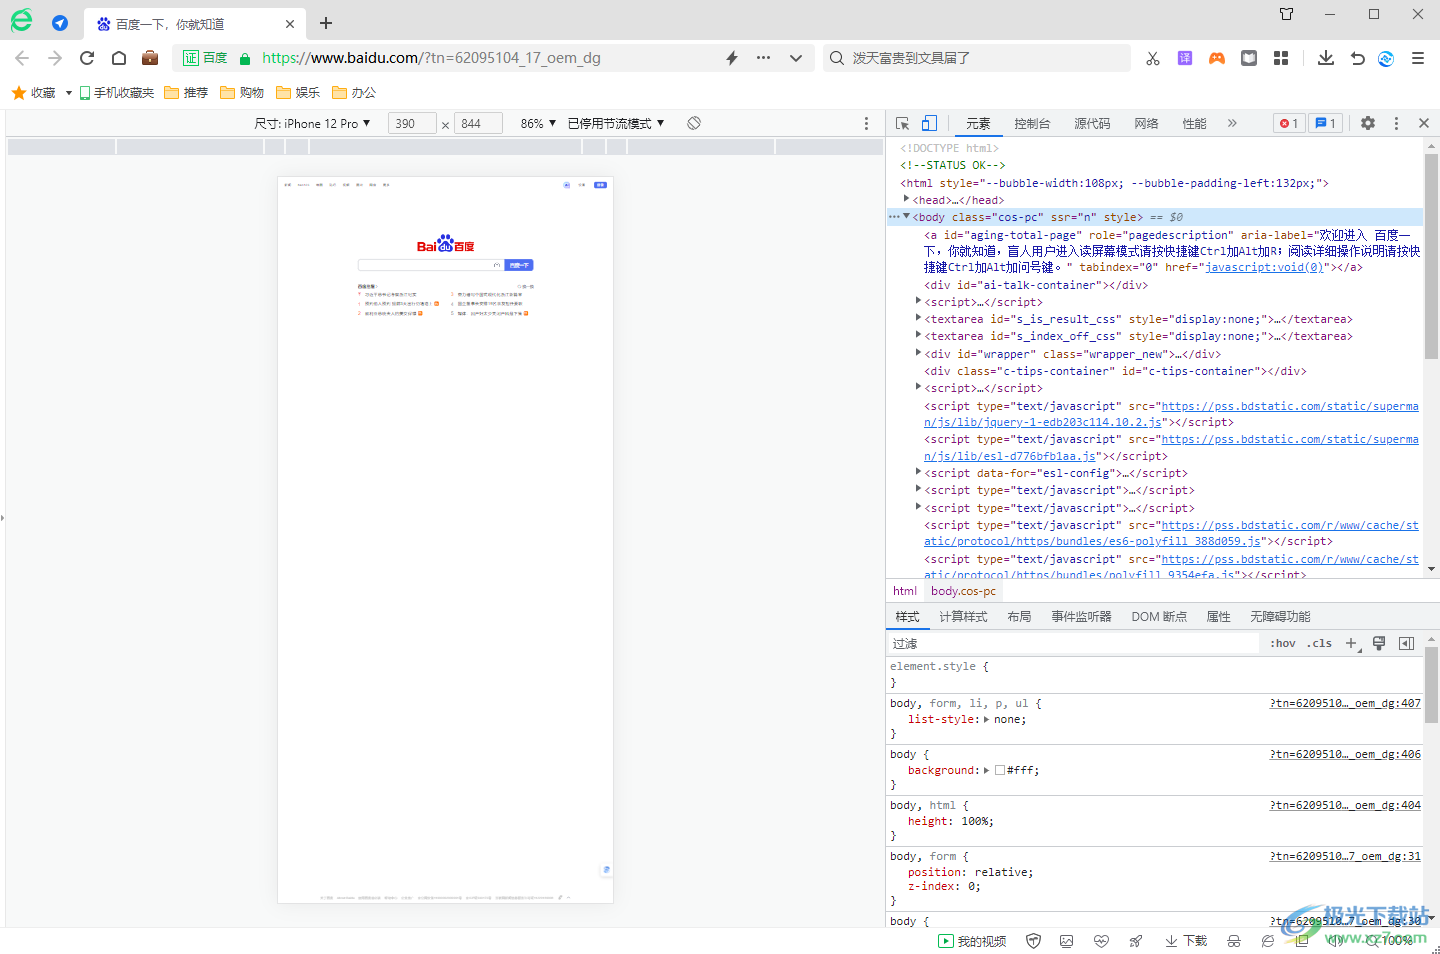
Task: Open DevTools customize three-dot menu
Action: tap(1396, 123)
